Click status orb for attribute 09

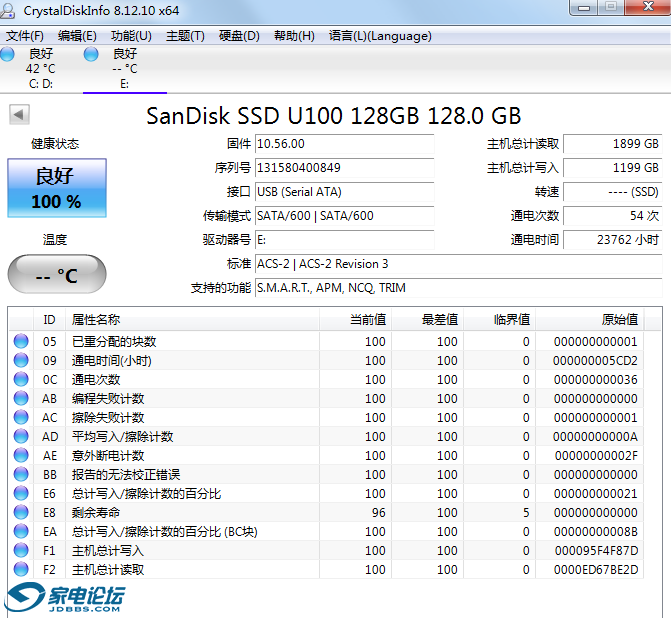[x=21, y=360]
